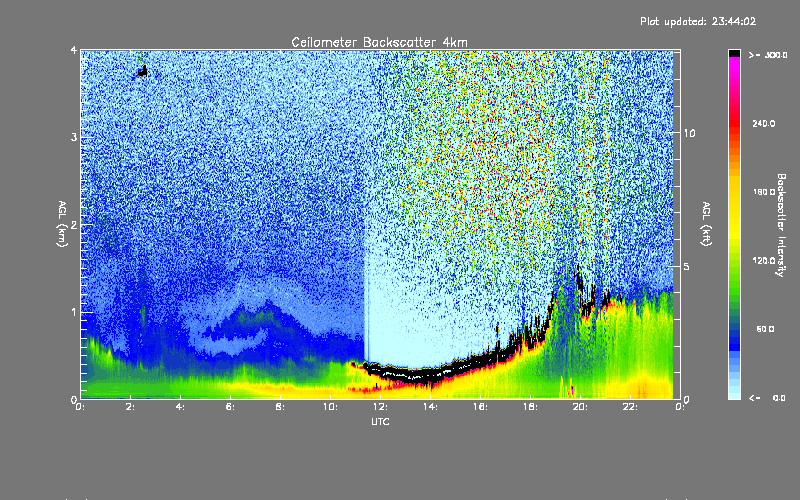Screen dimensions: 800x500
Task: Click the black cloud-base band at 14 UTC
Action: point(430,377)
